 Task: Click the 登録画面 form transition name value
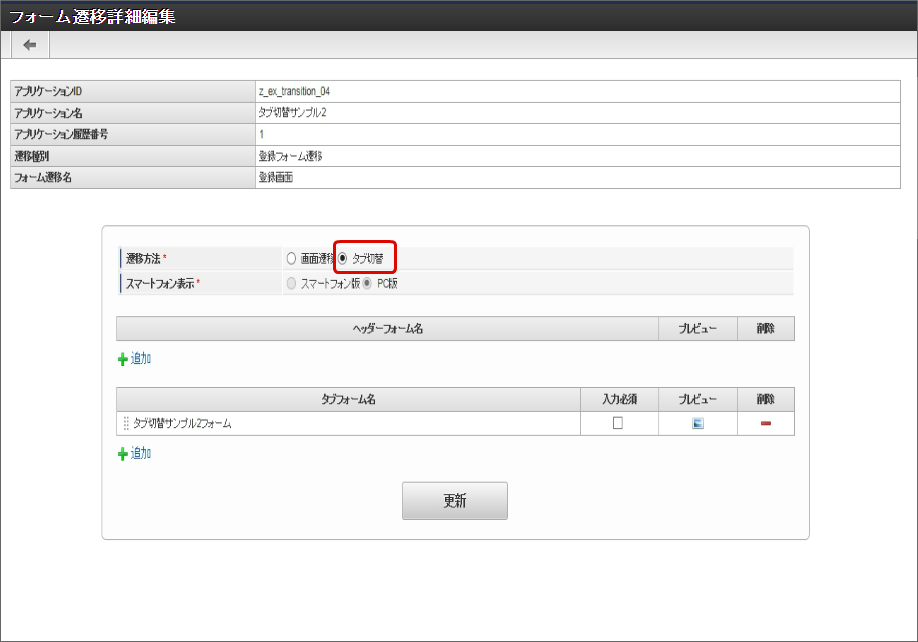pos(276,177)
